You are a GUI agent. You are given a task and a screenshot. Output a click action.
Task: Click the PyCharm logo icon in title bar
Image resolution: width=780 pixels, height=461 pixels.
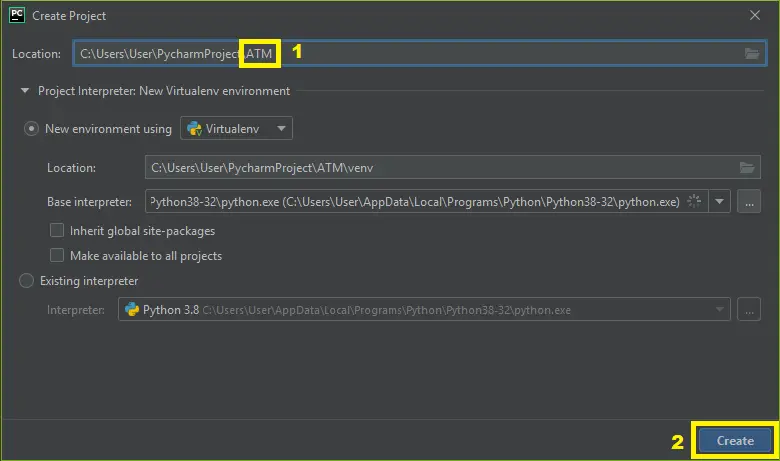coord(17,15)
